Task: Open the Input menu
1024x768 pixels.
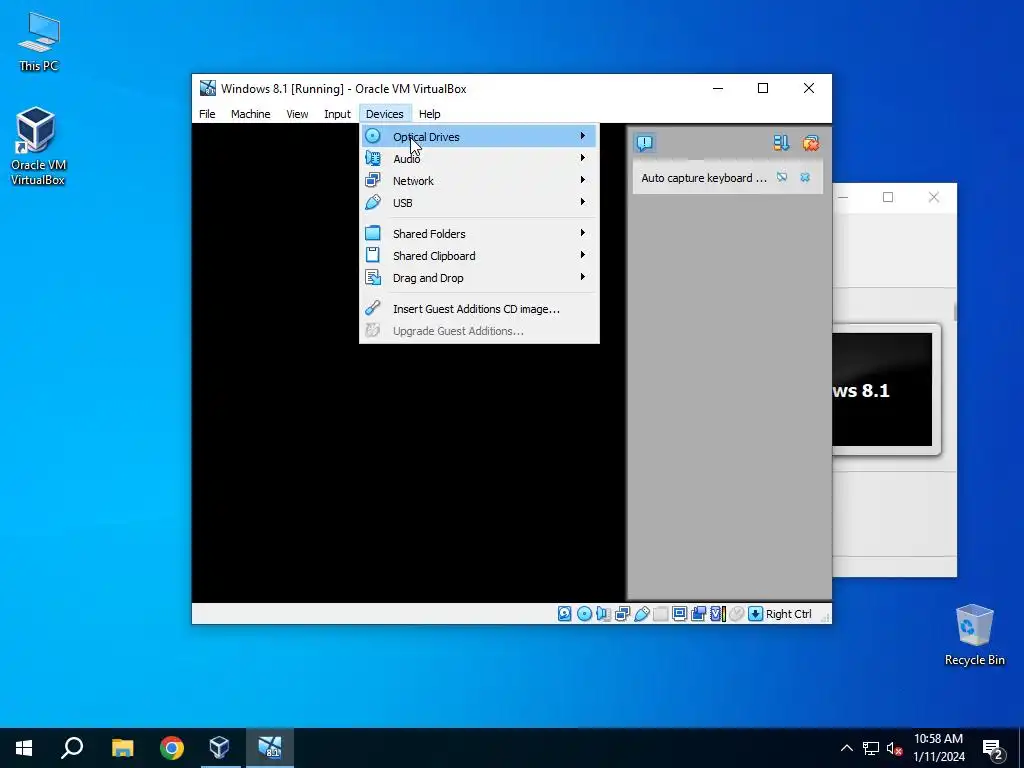Action: (337, 114)
